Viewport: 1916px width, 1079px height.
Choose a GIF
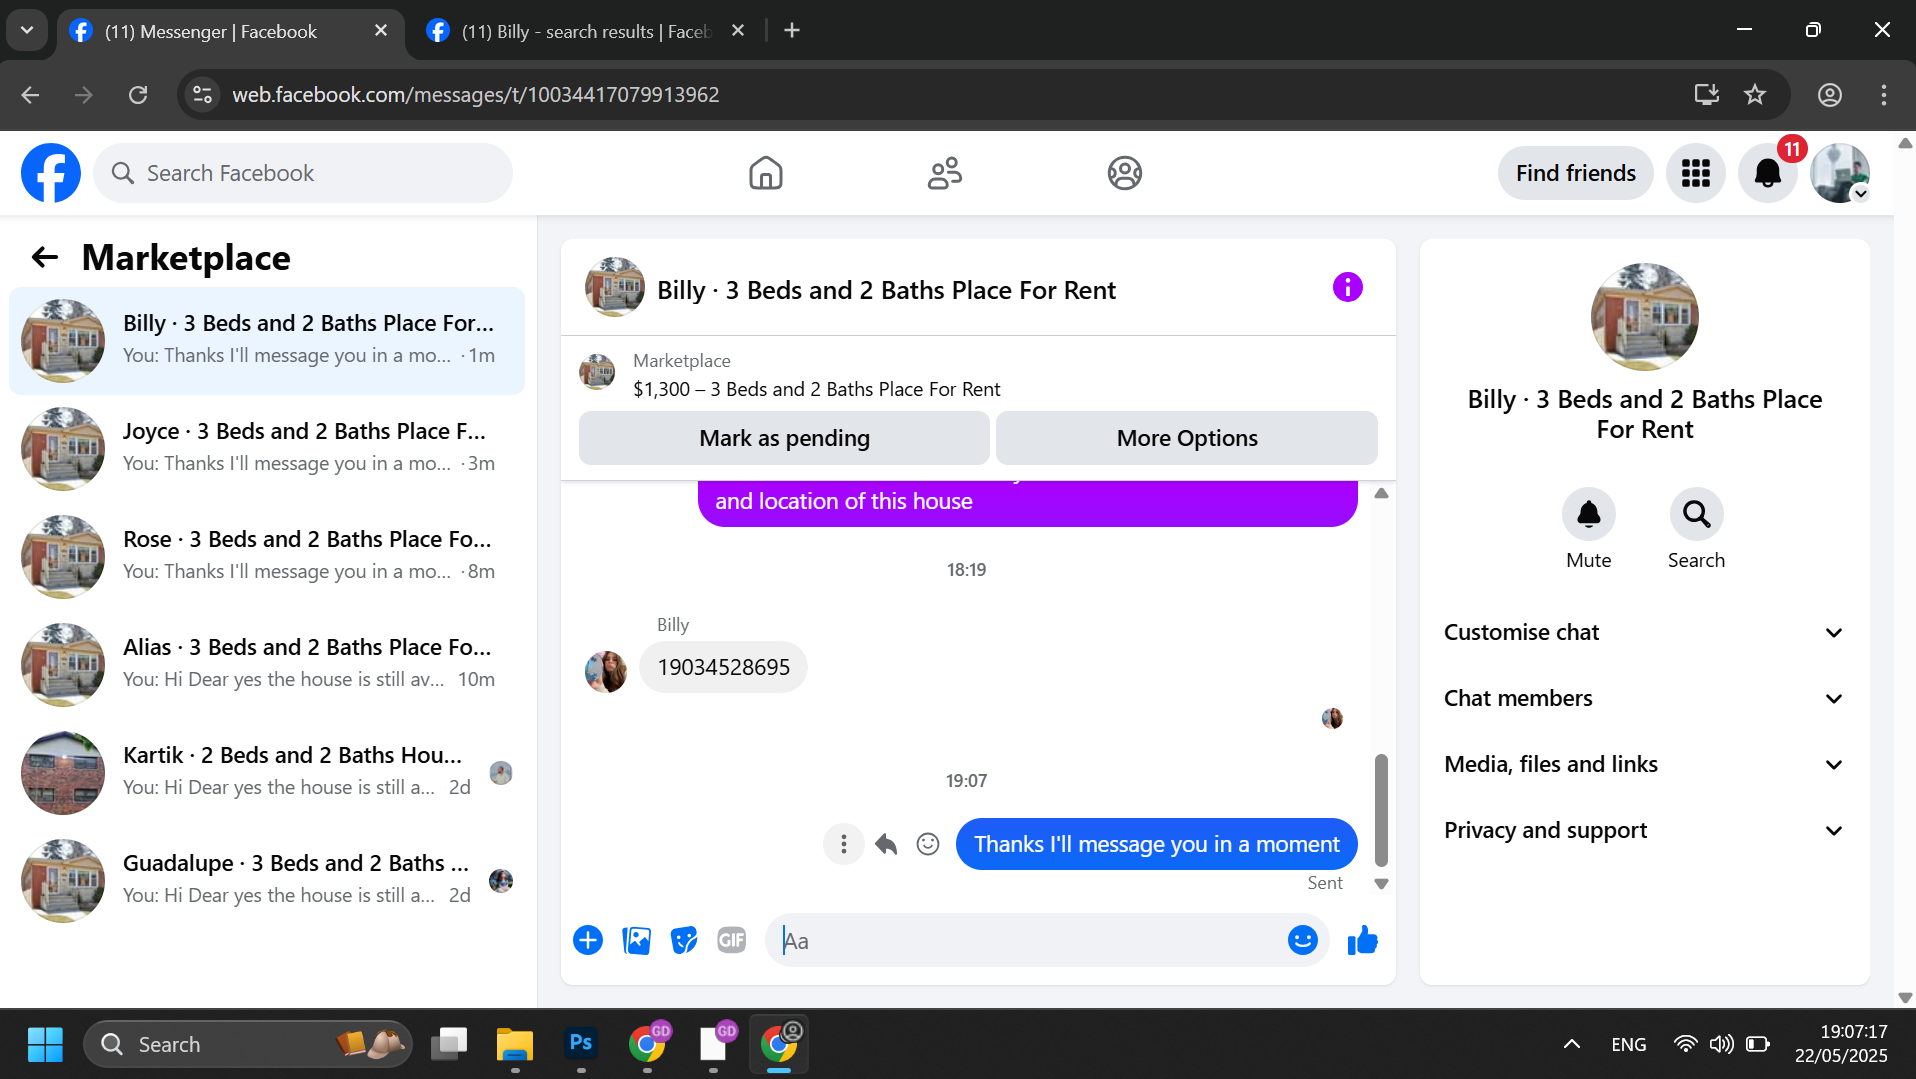click(x=732, y=940)
